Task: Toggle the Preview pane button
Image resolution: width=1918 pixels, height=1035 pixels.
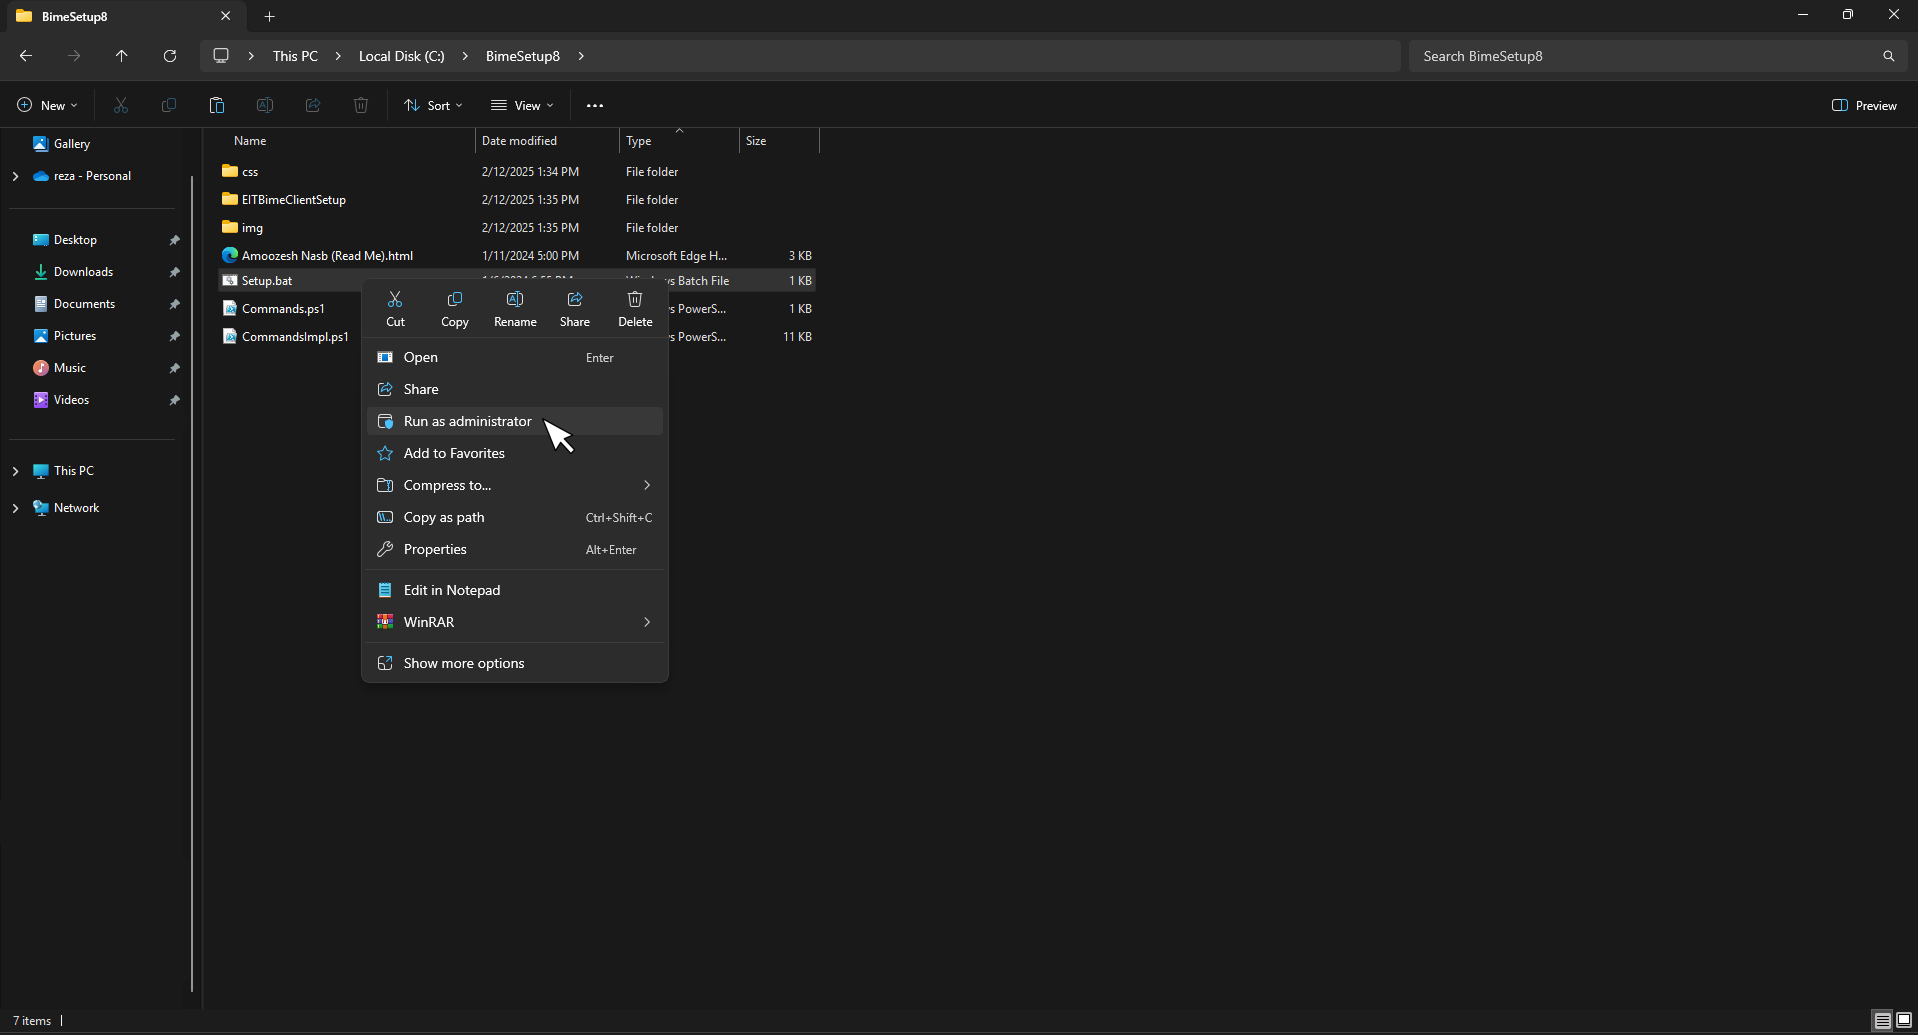Action: click(x=1864, y=105)
